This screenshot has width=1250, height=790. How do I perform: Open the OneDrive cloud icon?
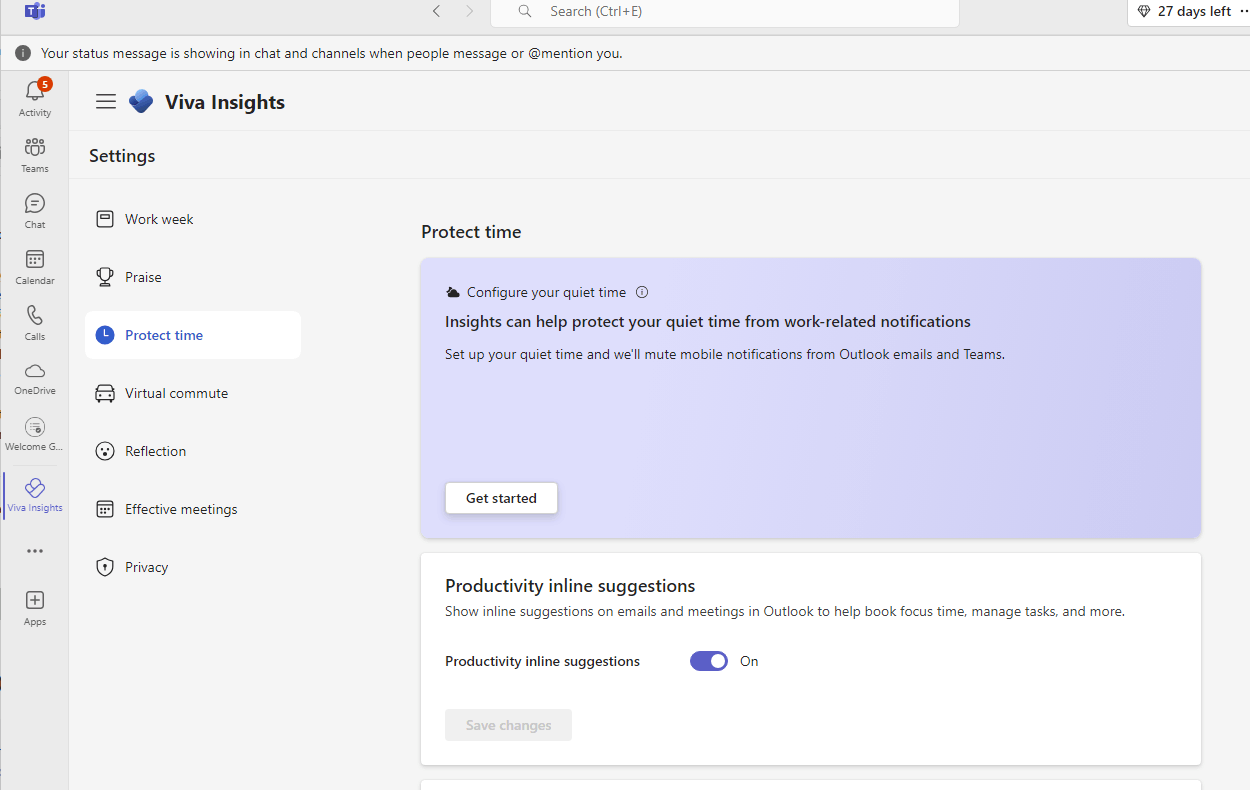(35, 372)
